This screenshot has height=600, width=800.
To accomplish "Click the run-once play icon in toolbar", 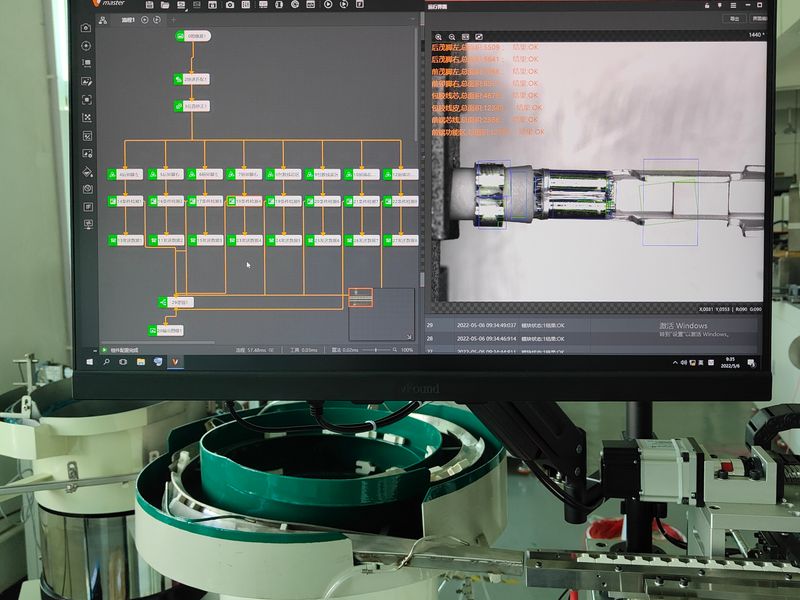I will 329,4.
